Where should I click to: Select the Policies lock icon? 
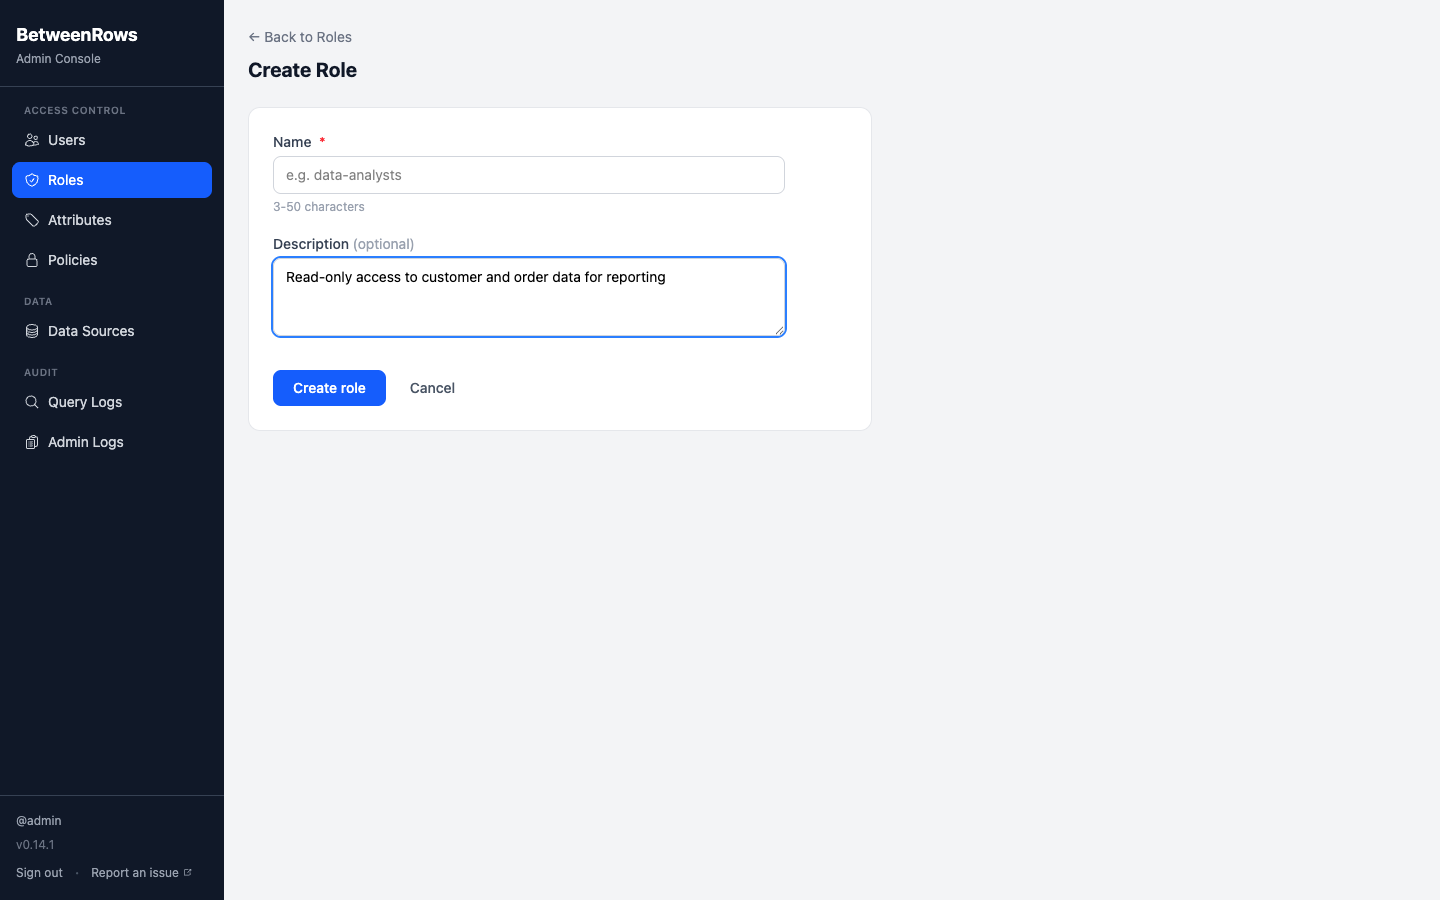pos(32,260)
